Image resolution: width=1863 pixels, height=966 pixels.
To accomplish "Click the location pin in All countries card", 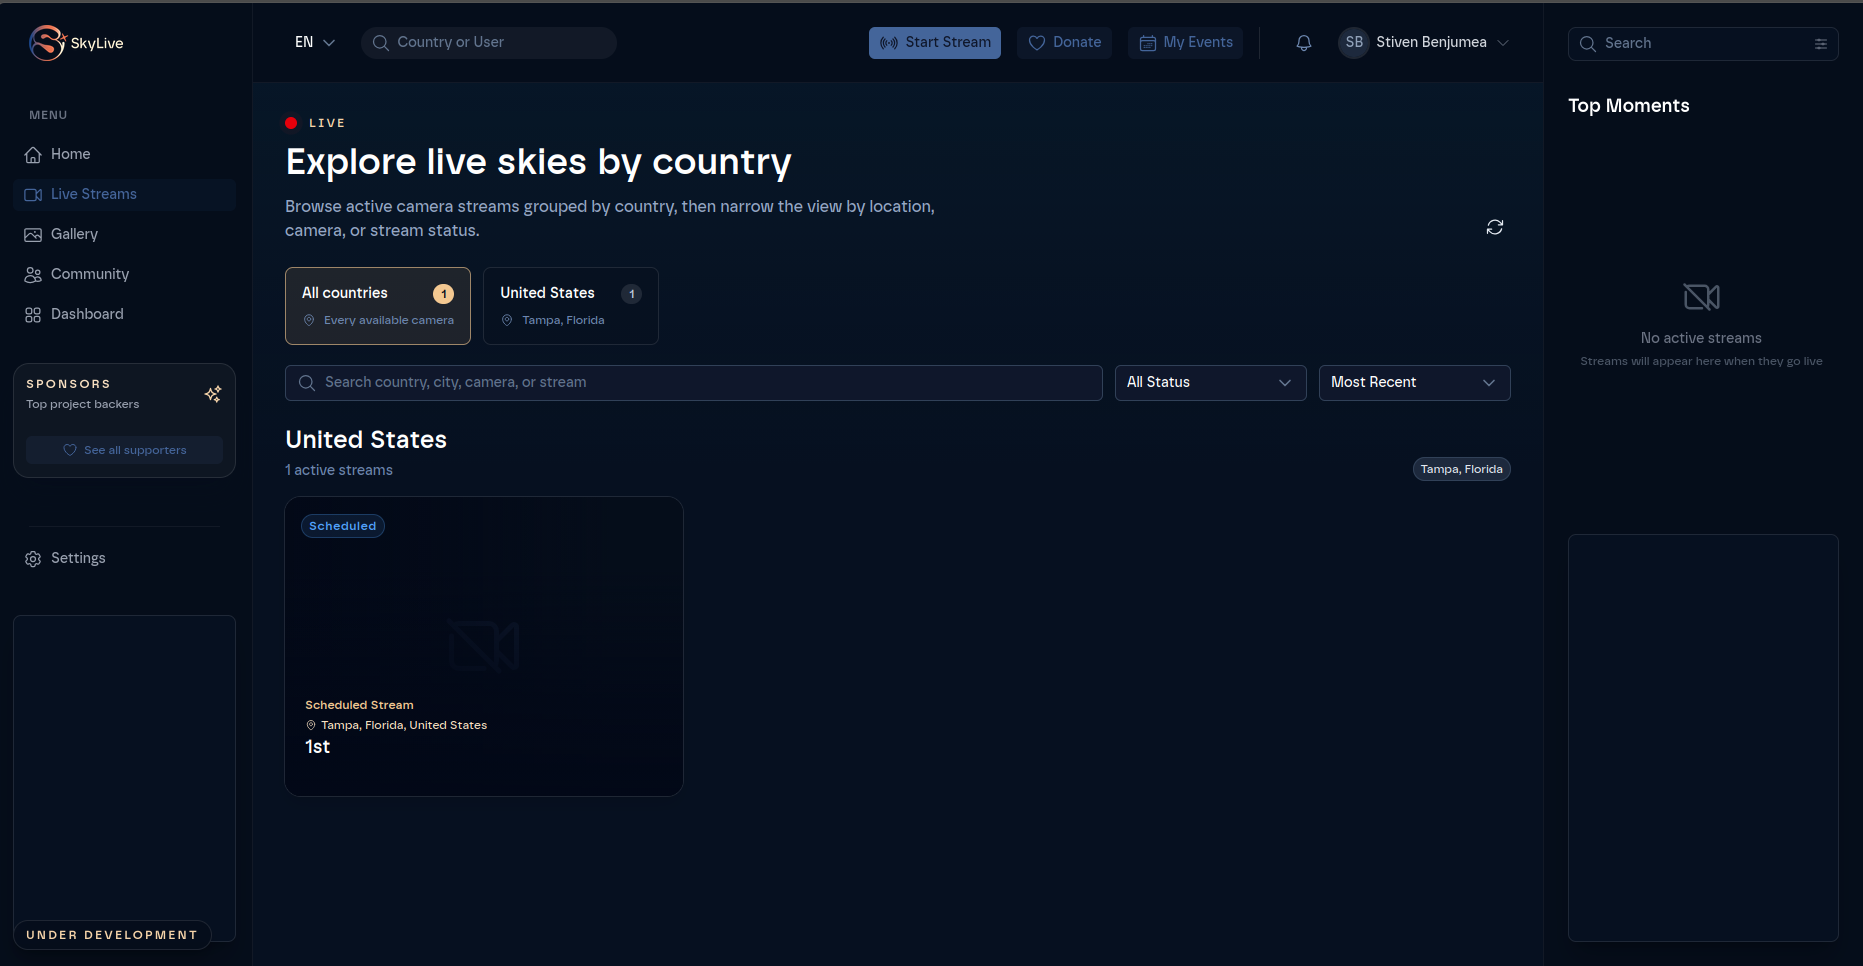I will click(x=309, y=320).
